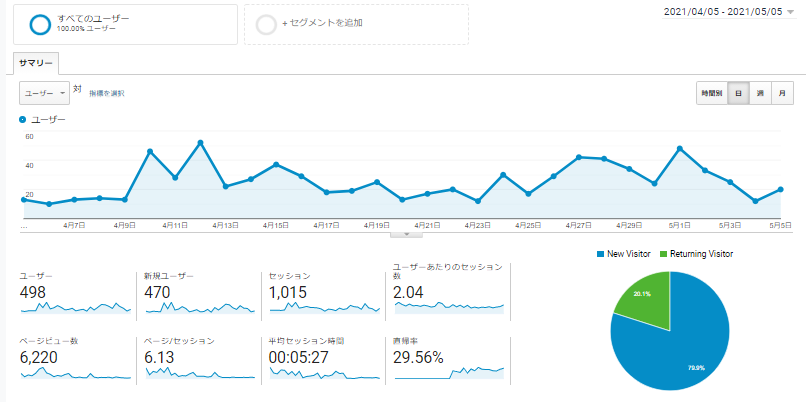Image resolution: width=806 pixels, height=402 pixels.
Task: Click sparkline under セッション 1,015
Action: [325, 307]
